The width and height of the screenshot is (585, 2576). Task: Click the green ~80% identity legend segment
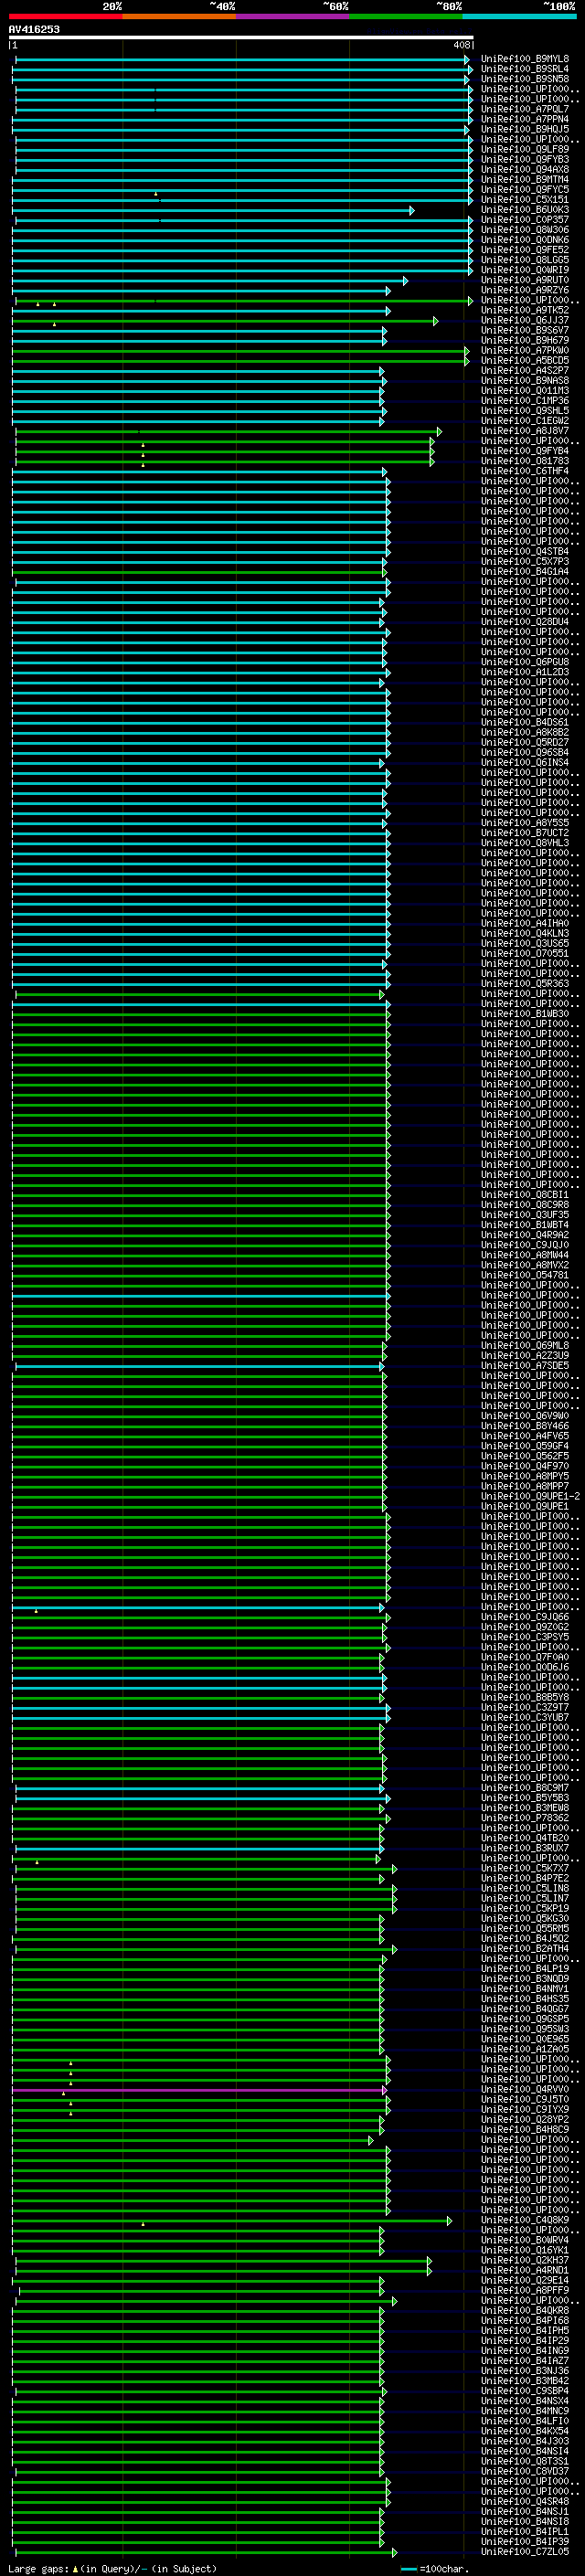406,16
